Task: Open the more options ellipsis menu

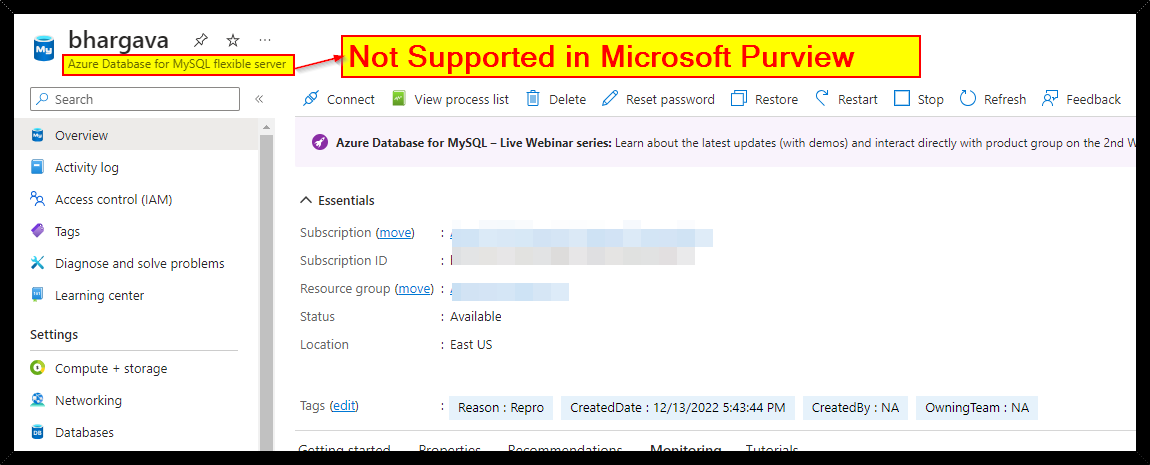Action: [265, 40]
